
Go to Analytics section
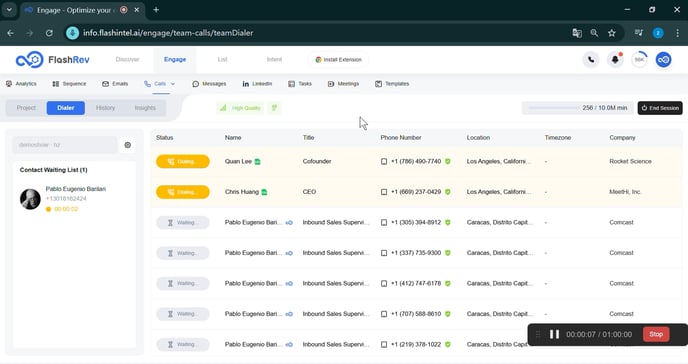21,84
